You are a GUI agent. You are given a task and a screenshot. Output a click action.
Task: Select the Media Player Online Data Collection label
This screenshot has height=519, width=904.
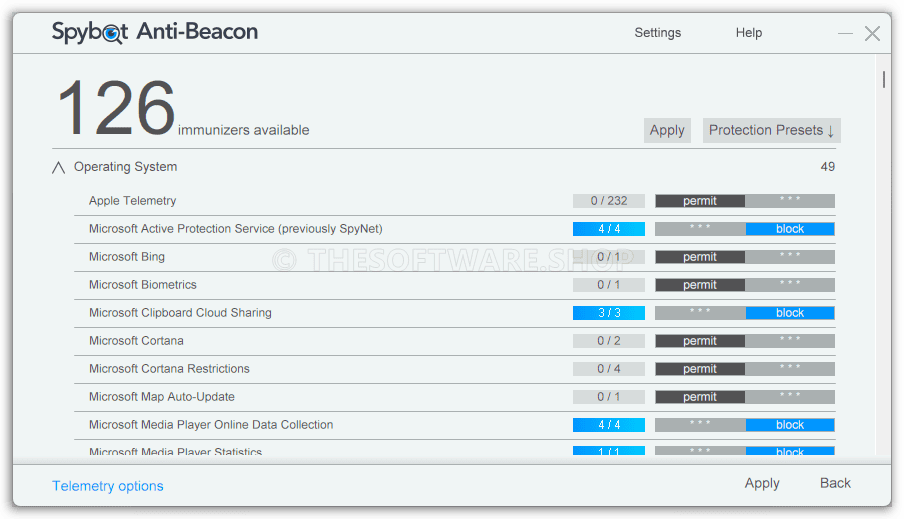point(211,425)
